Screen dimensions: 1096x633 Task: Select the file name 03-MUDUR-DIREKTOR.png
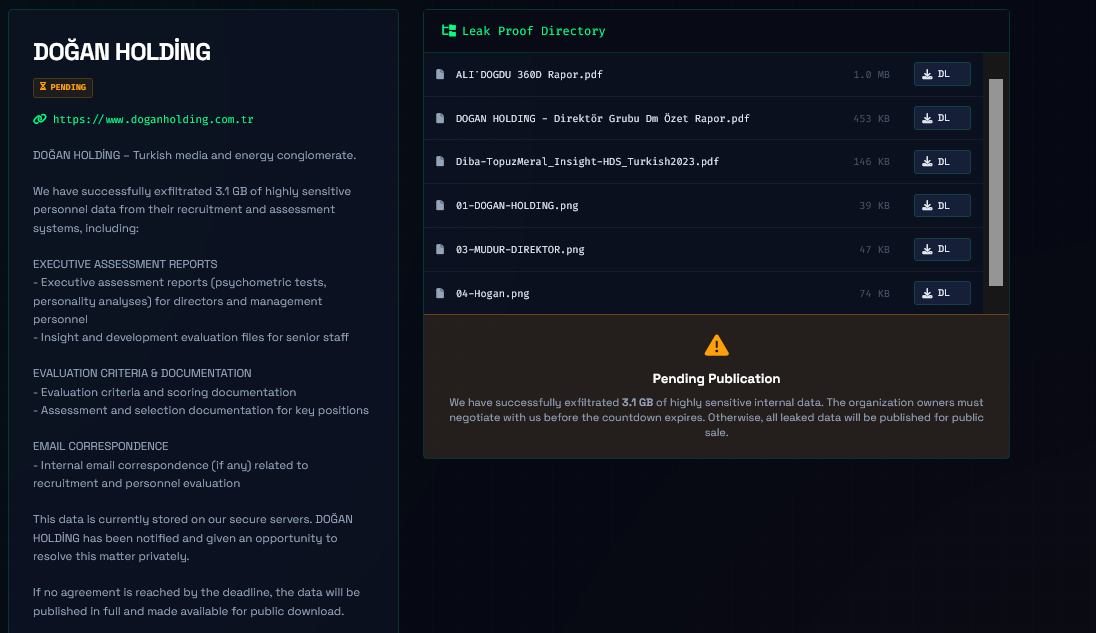[x=520, y=250]
